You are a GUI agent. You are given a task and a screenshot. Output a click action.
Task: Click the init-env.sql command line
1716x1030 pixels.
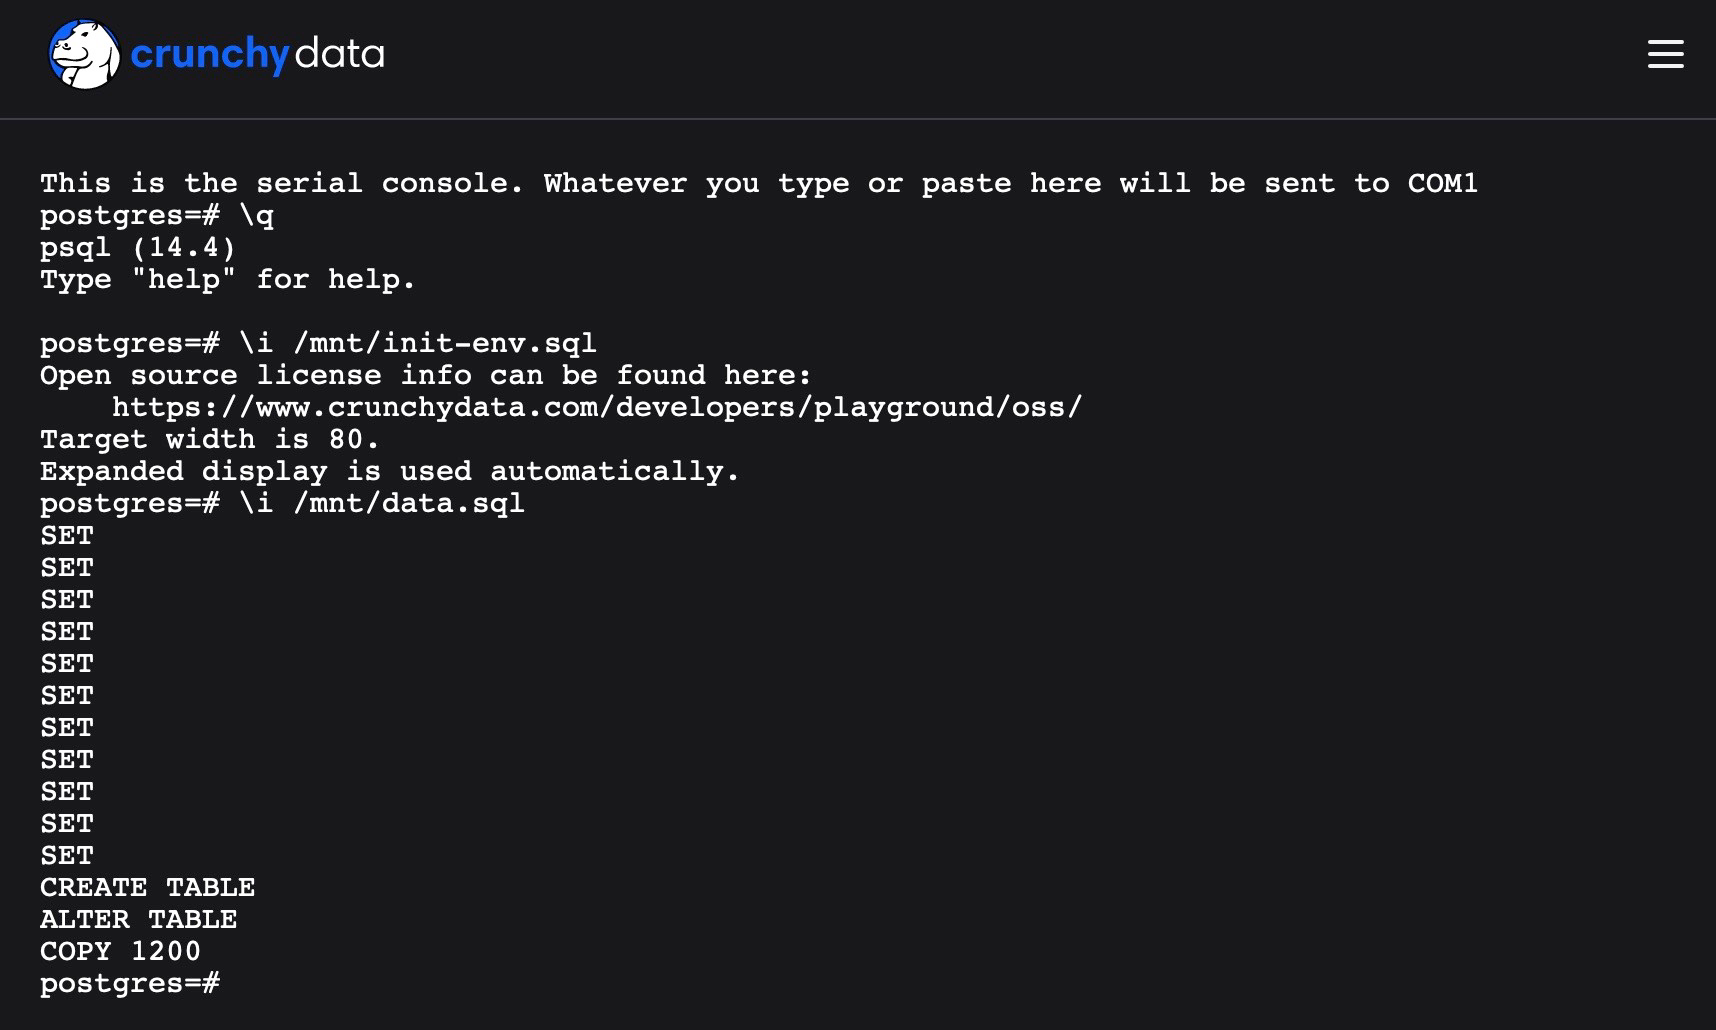point(318,343)
